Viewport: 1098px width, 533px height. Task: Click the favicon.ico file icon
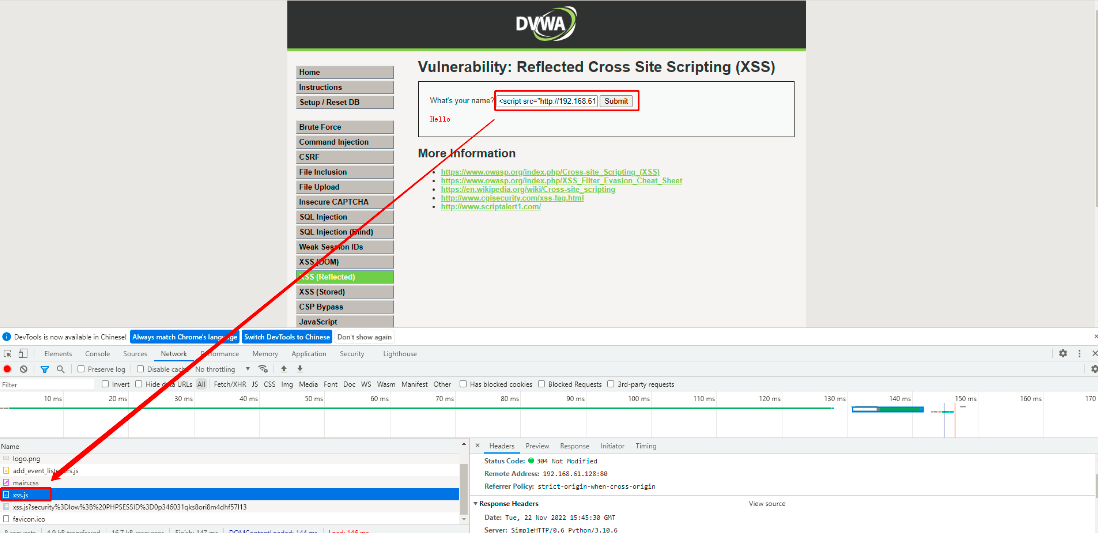pos(6,519)
